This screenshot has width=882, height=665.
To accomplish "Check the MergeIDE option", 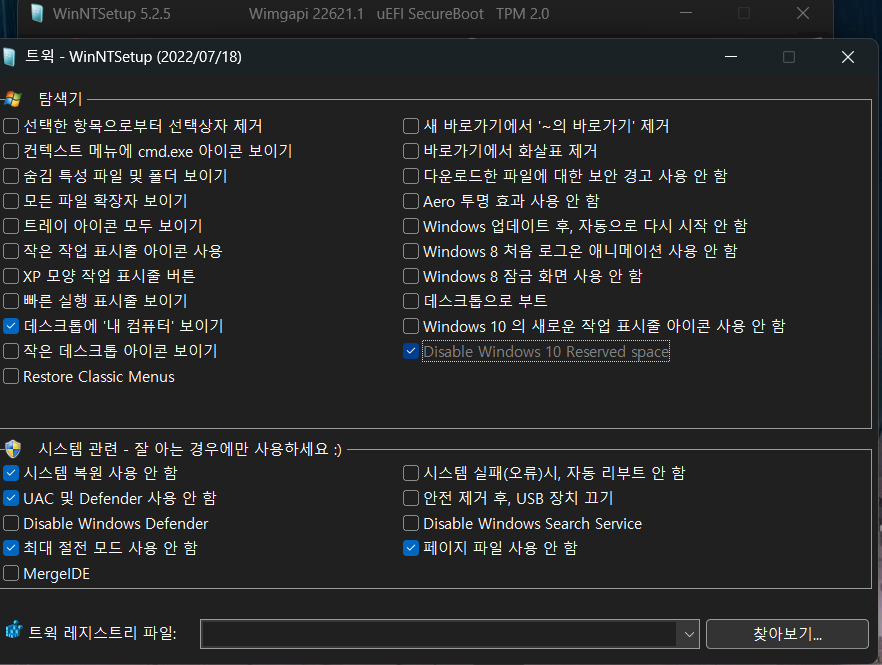I will [11, 573].
